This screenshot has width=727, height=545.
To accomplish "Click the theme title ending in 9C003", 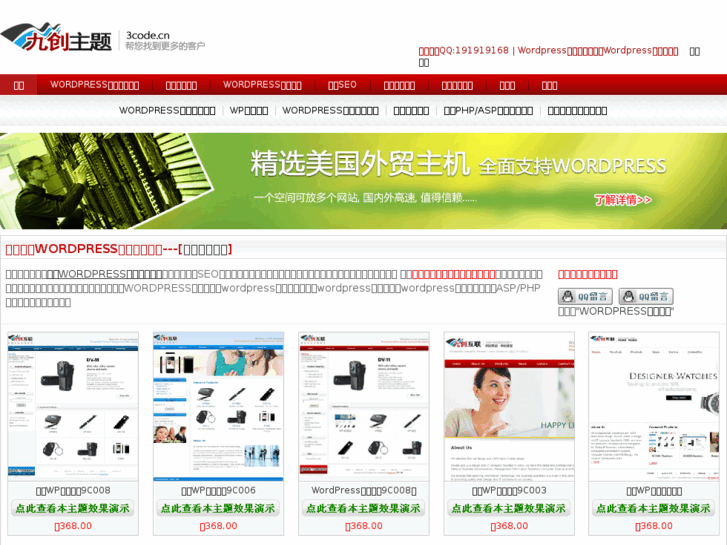I will point(509,490).
